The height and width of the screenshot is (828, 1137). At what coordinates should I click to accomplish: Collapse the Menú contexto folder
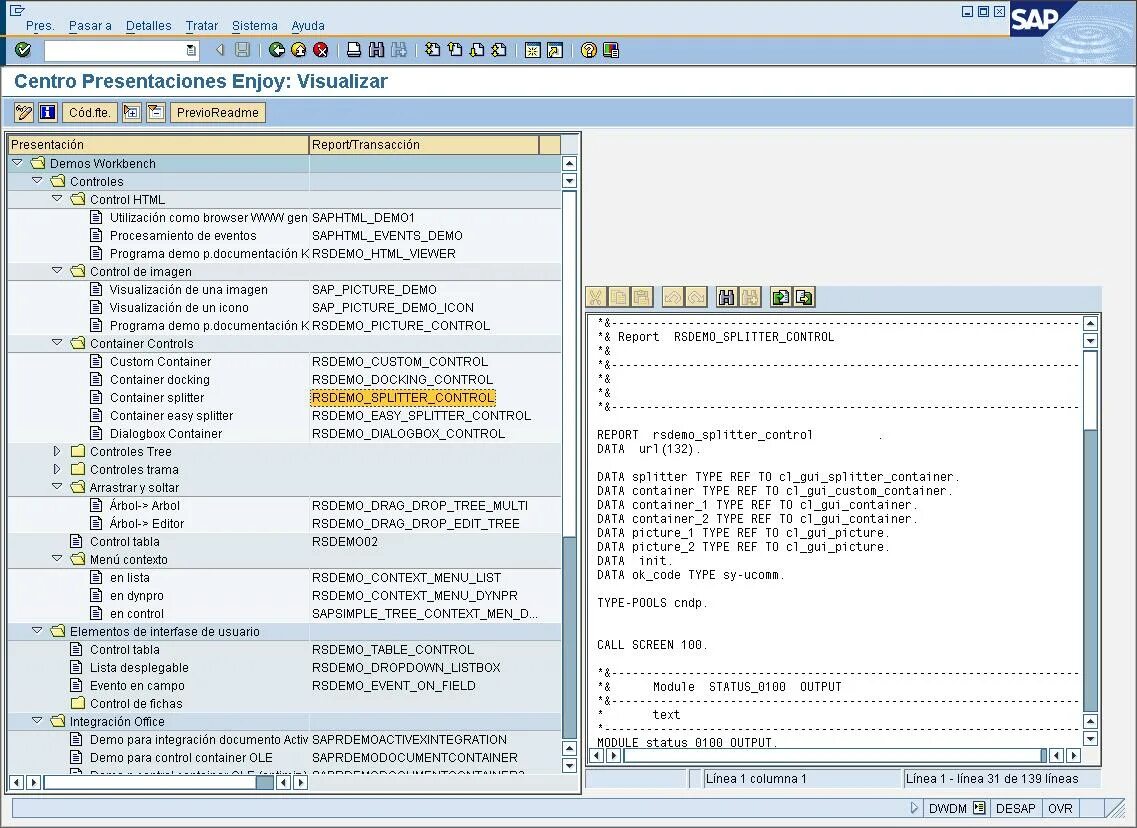(57, 558)
